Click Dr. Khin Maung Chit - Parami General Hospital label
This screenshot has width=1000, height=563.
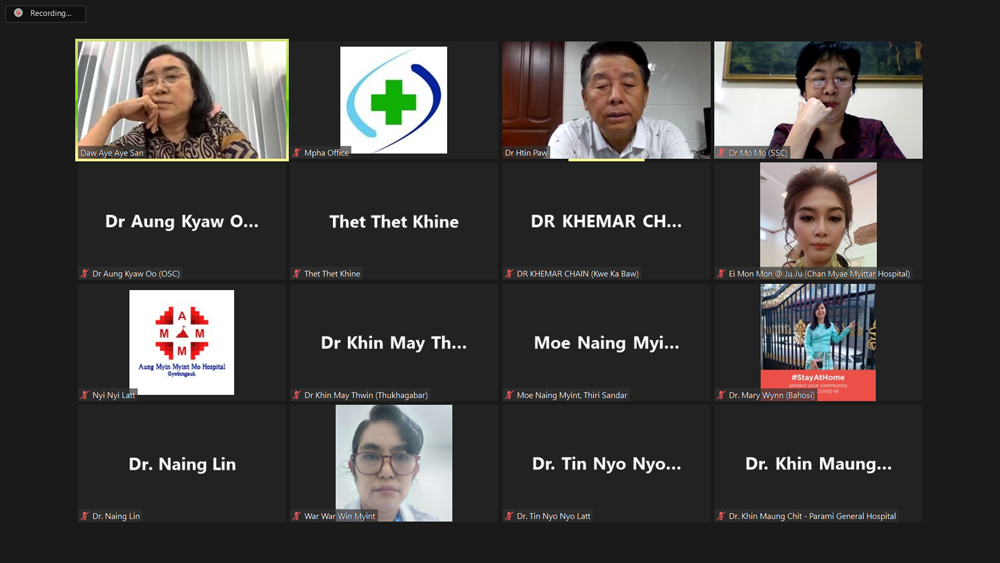click(x=812, y=516)
